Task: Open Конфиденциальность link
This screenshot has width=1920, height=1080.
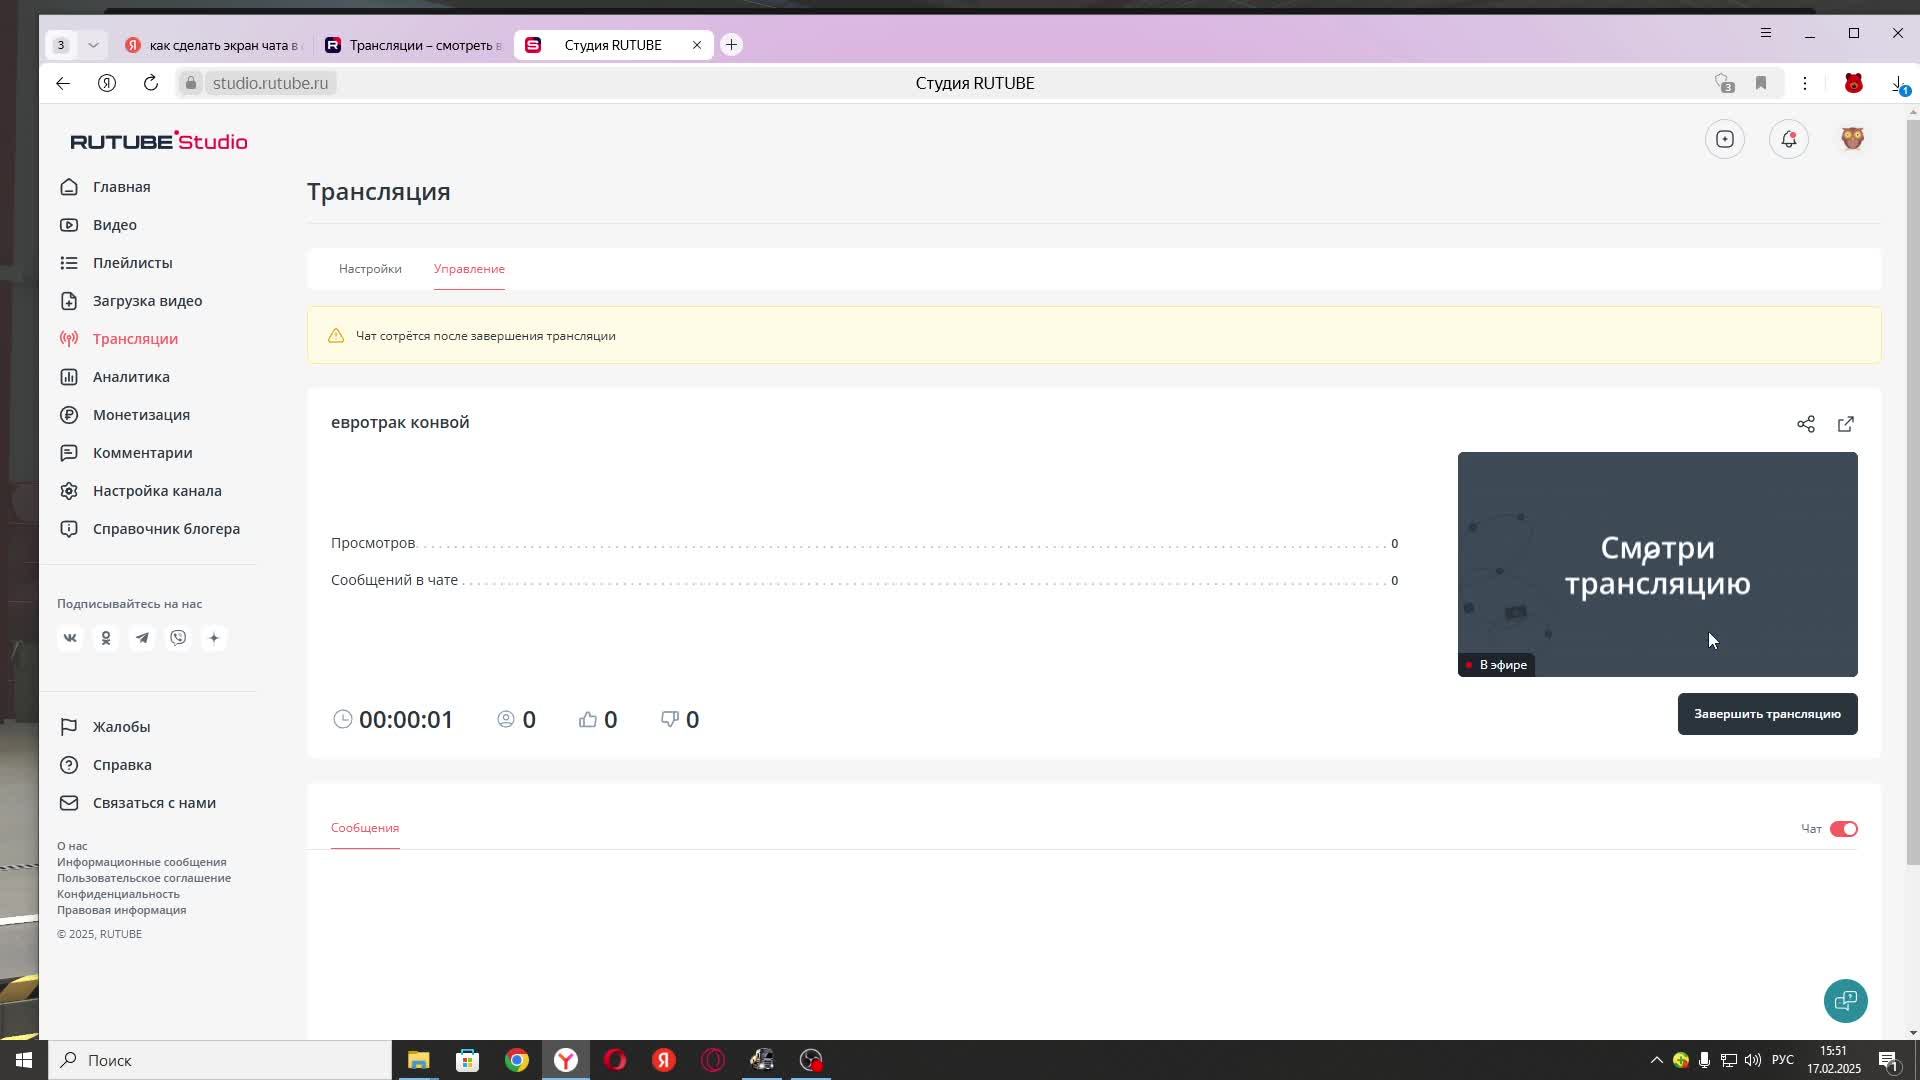Action: click(x=118, y=894)
